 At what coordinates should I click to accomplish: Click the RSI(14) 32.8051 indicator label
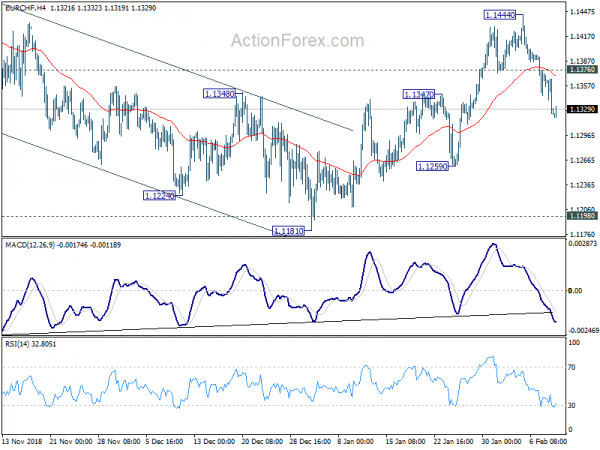point(31,344)
